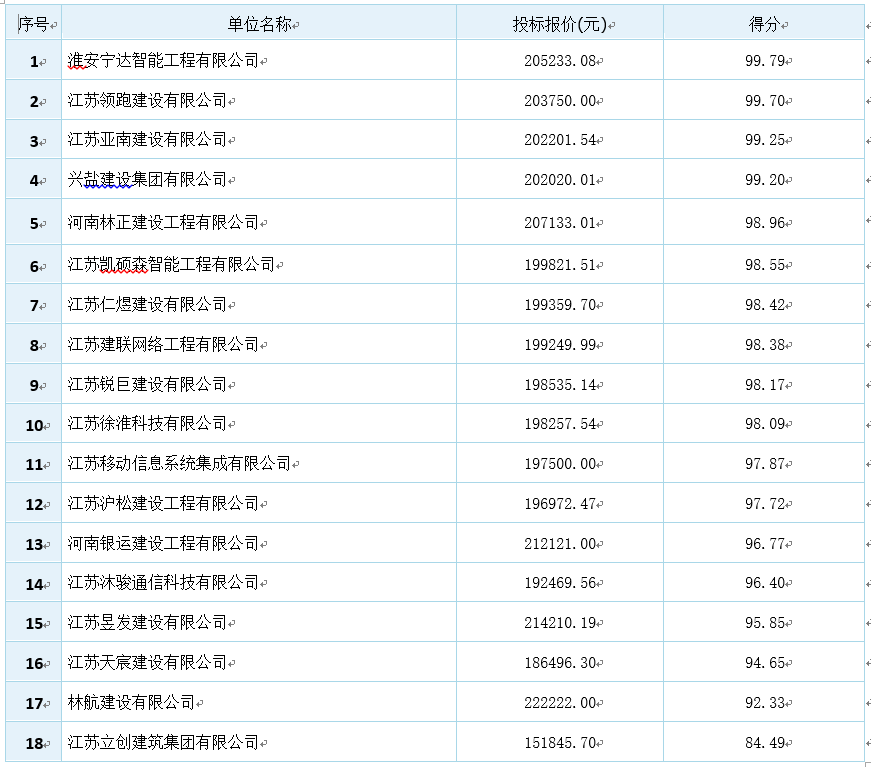Click score value 98.55
871x767 pixels.
coord(765,265)
